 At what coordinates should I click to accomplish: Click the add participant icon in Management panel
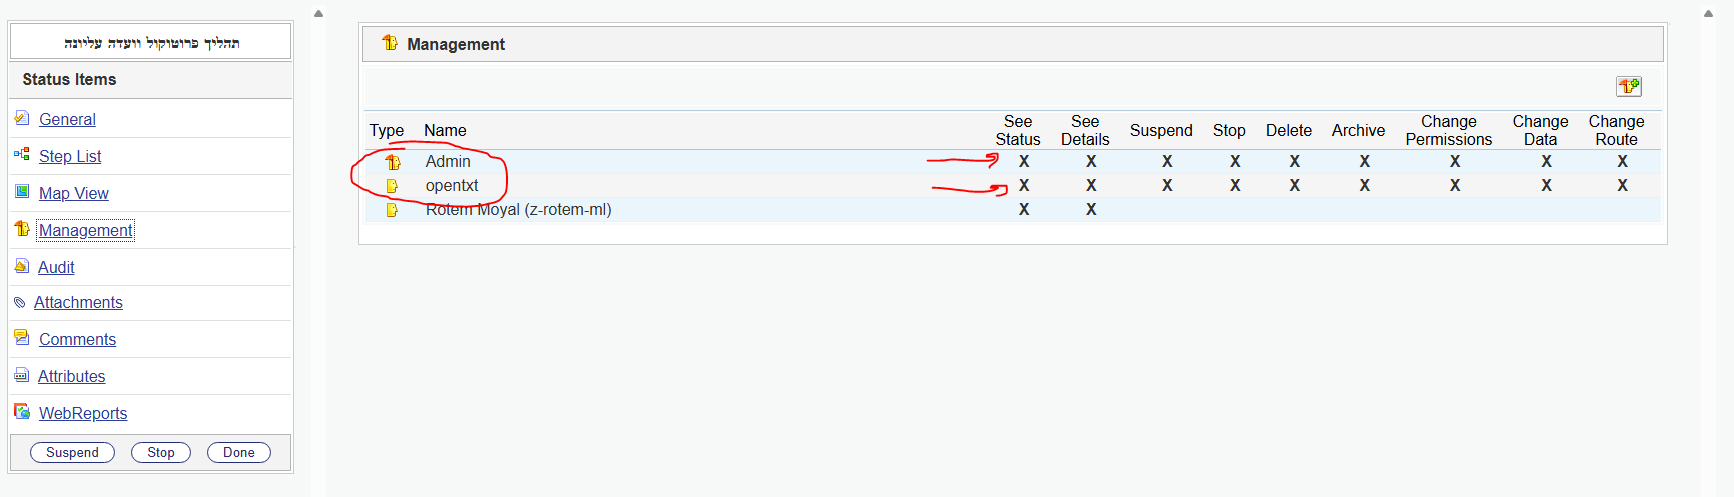(x=1629, y=86)
